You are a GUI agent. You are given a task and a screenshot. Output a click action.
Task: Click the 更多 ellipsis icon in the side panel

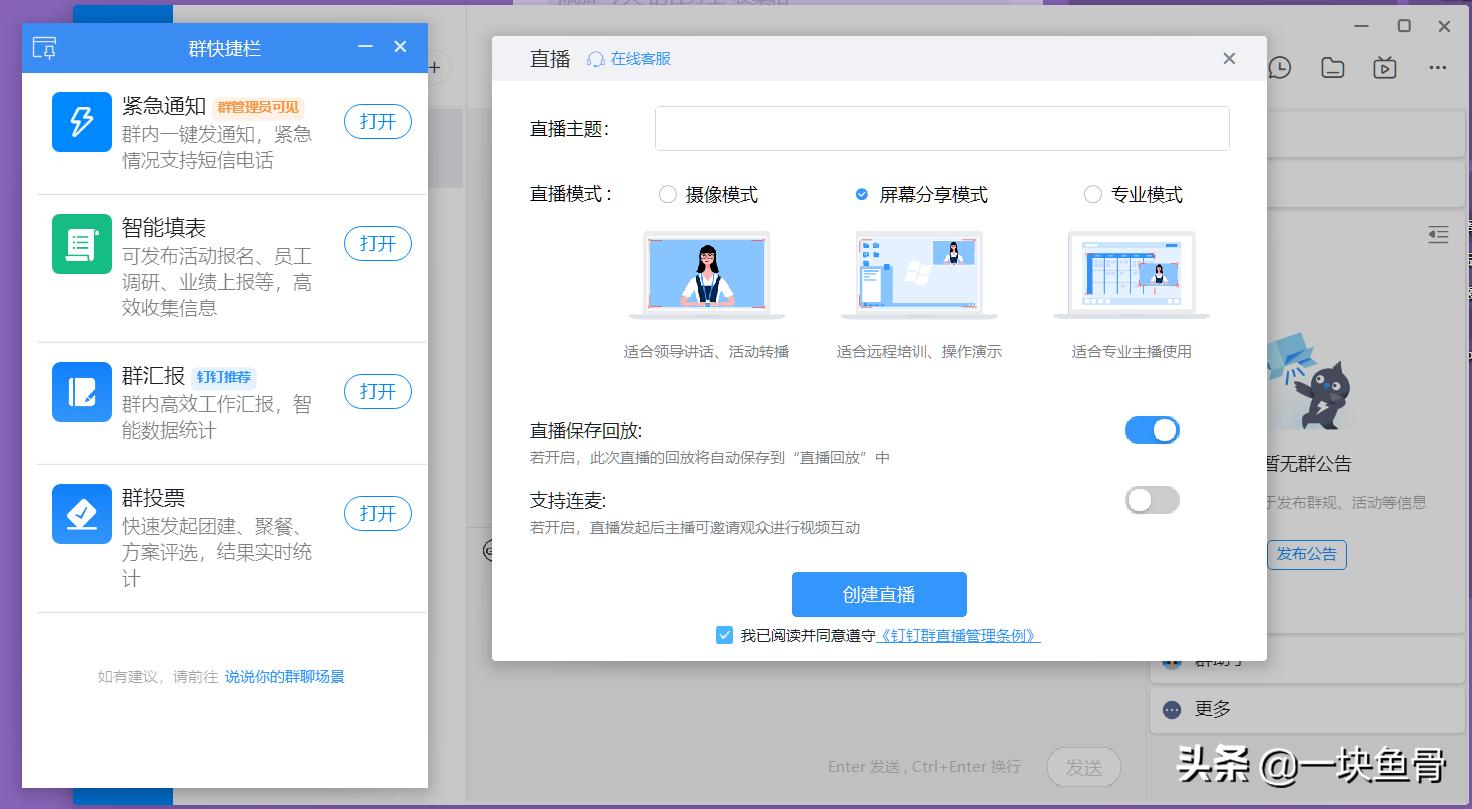click(x=1172, y=709)
